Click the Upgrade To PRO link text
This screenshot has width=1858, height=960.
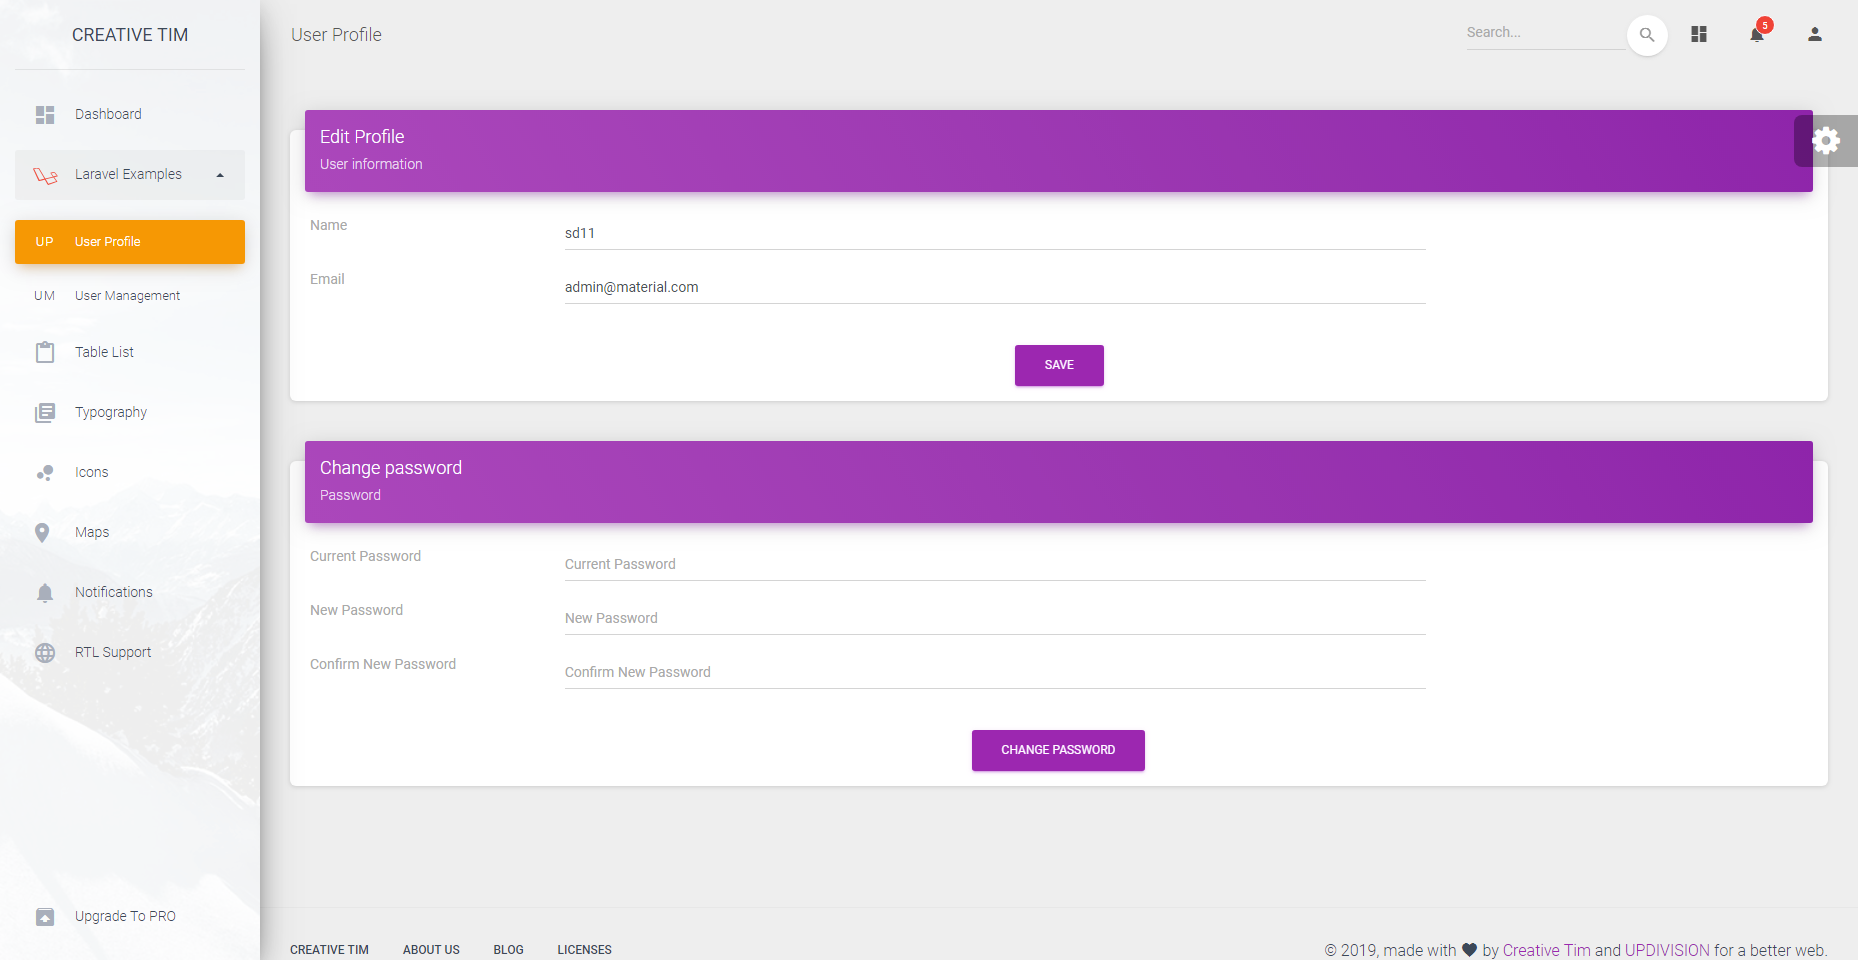point(125,916)
